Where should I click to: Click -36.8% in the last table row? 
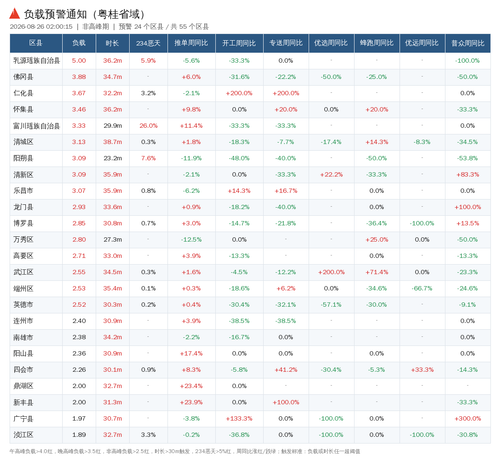(x=239, y=435)
